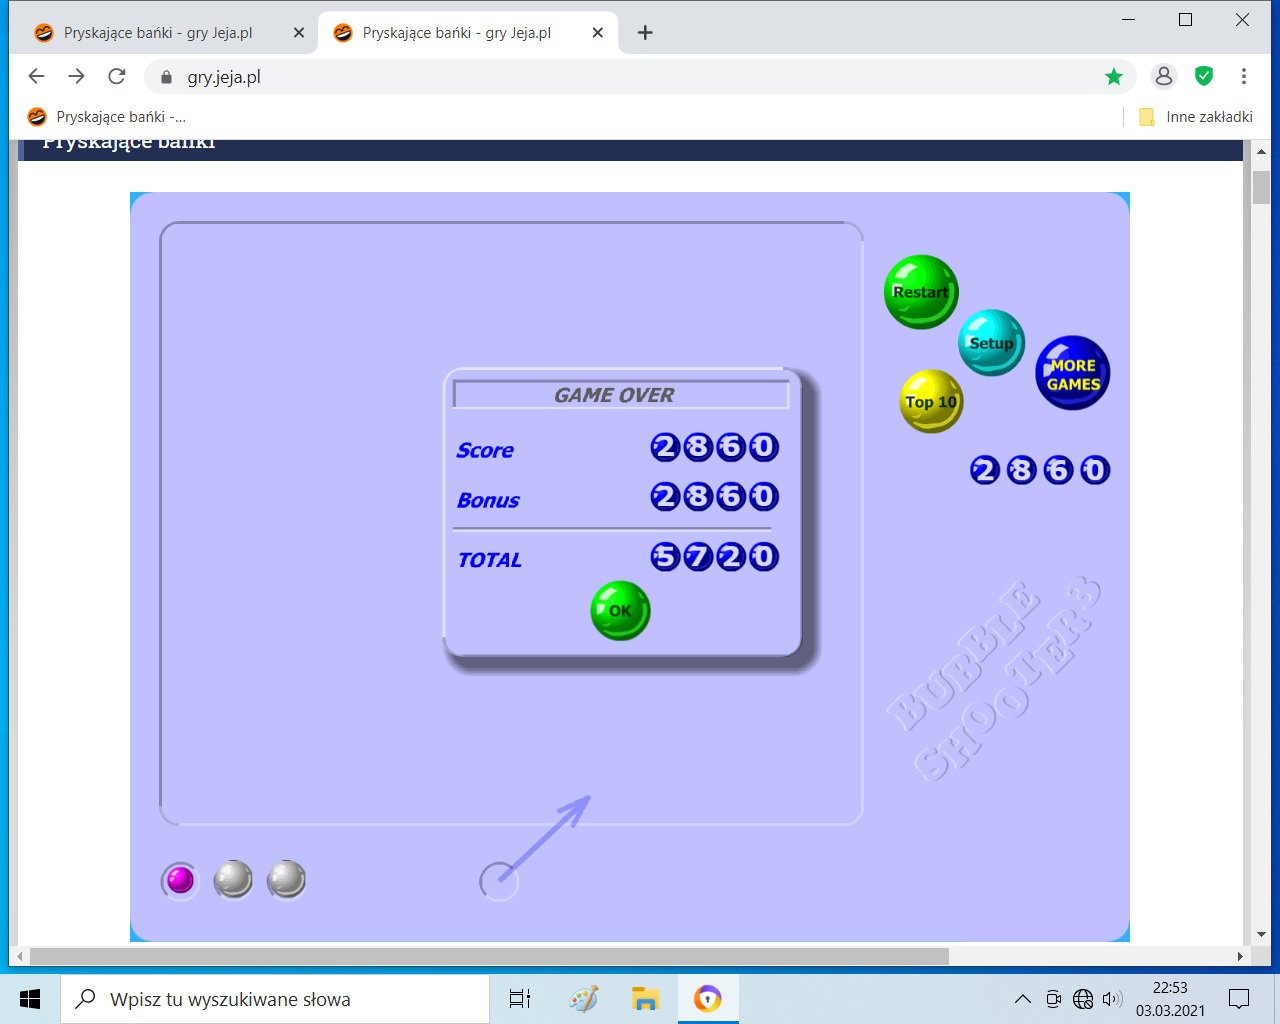Viewport: 1280px width, 1024px height.
Task: Close the first browser tab
Action: click(x=299, y=33)
